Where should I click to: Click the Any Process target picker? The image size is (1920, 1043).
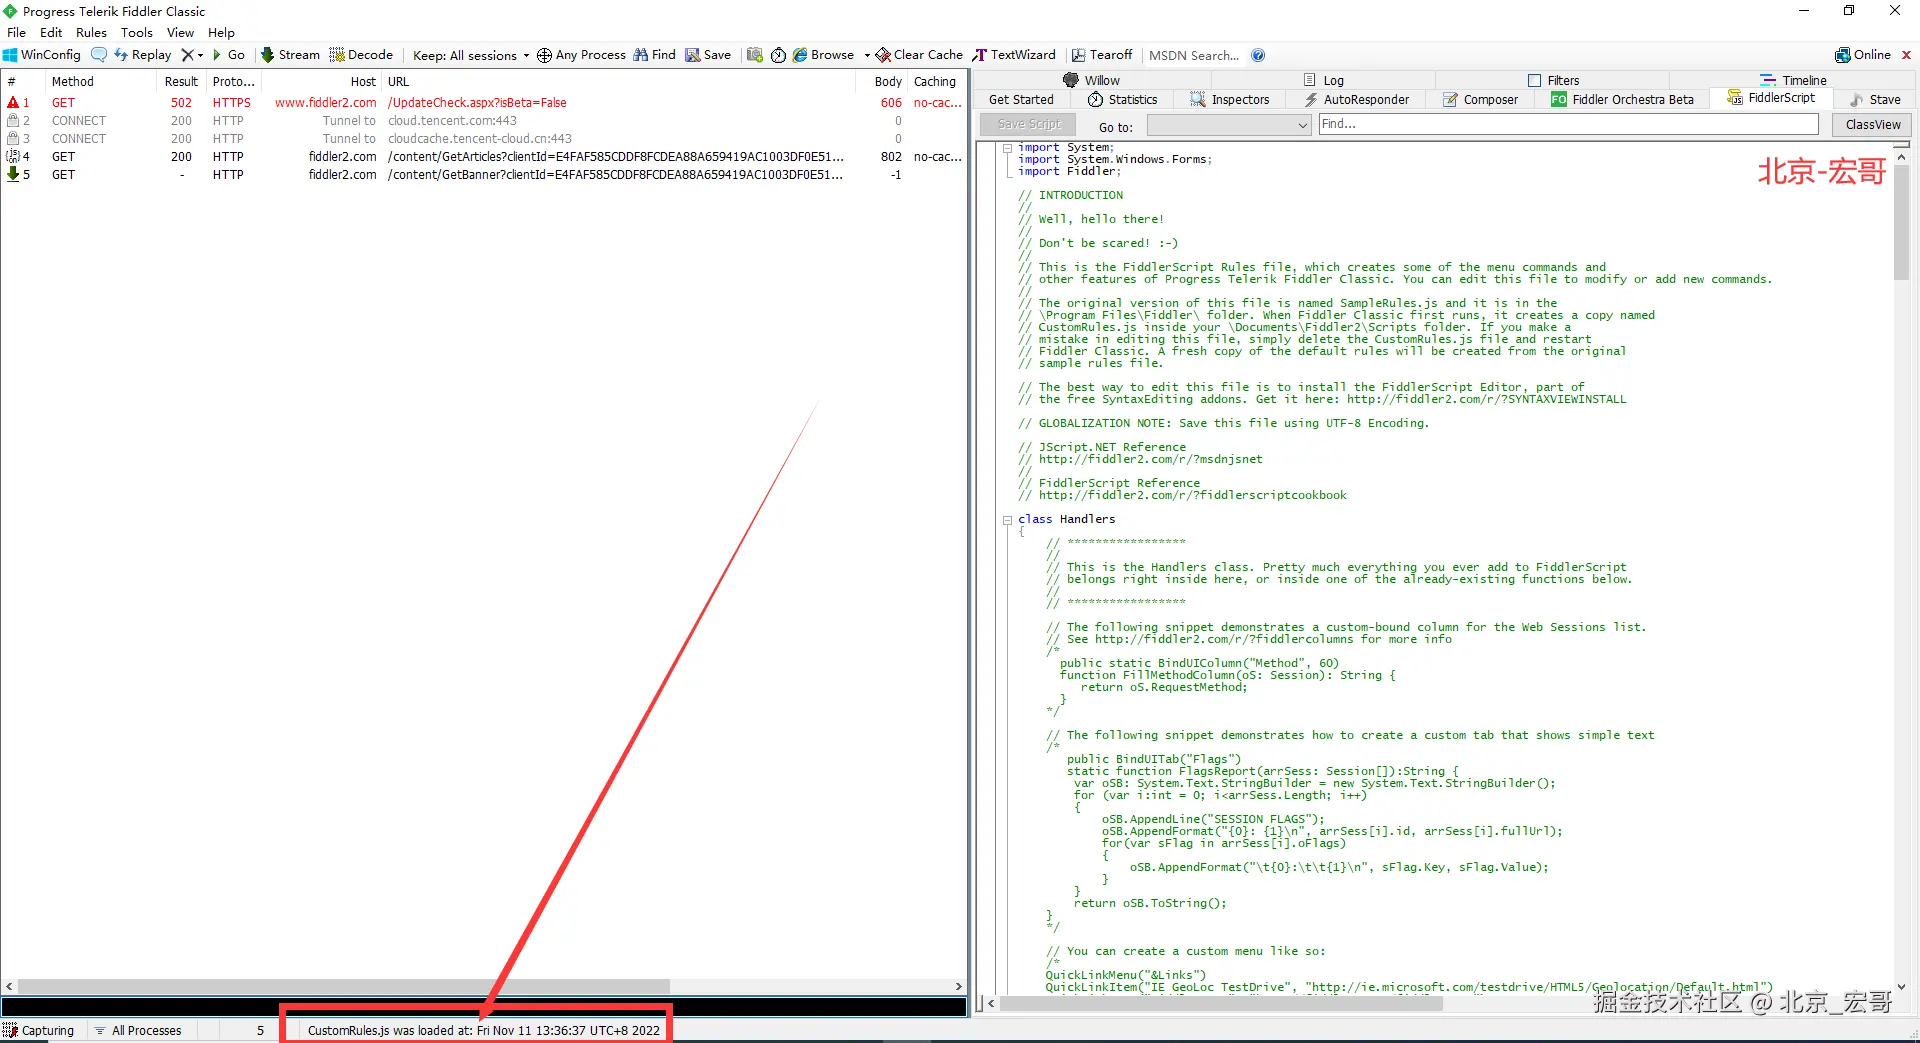click(x=581, y=55)
